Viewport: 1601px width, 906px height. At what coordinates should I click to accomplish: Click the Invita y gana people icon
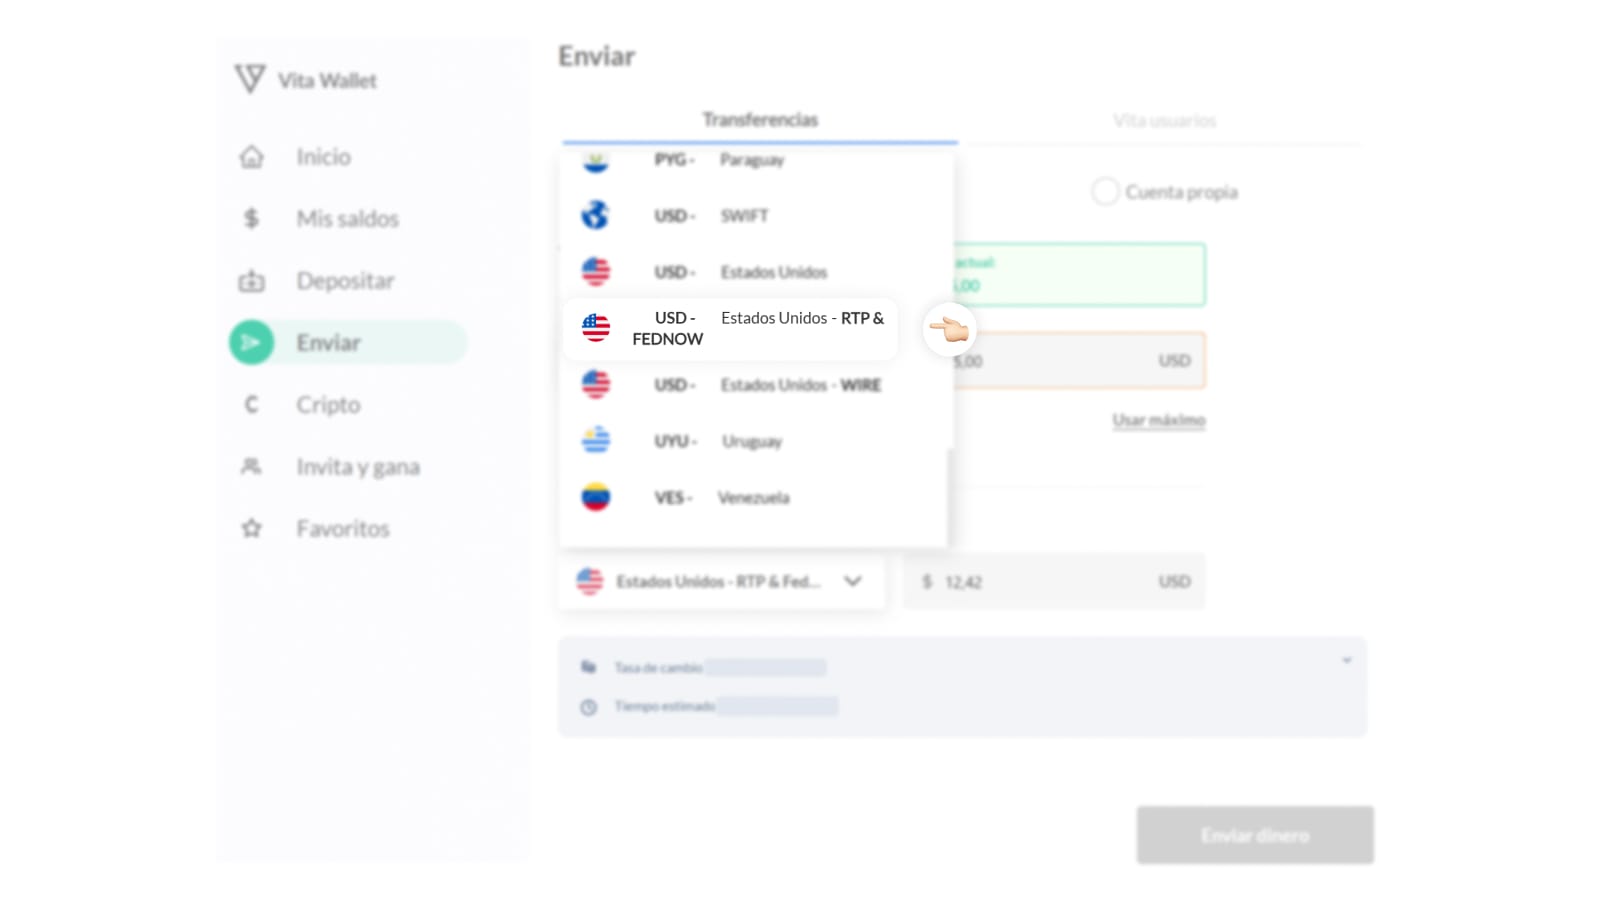click(x=251, y=466)
